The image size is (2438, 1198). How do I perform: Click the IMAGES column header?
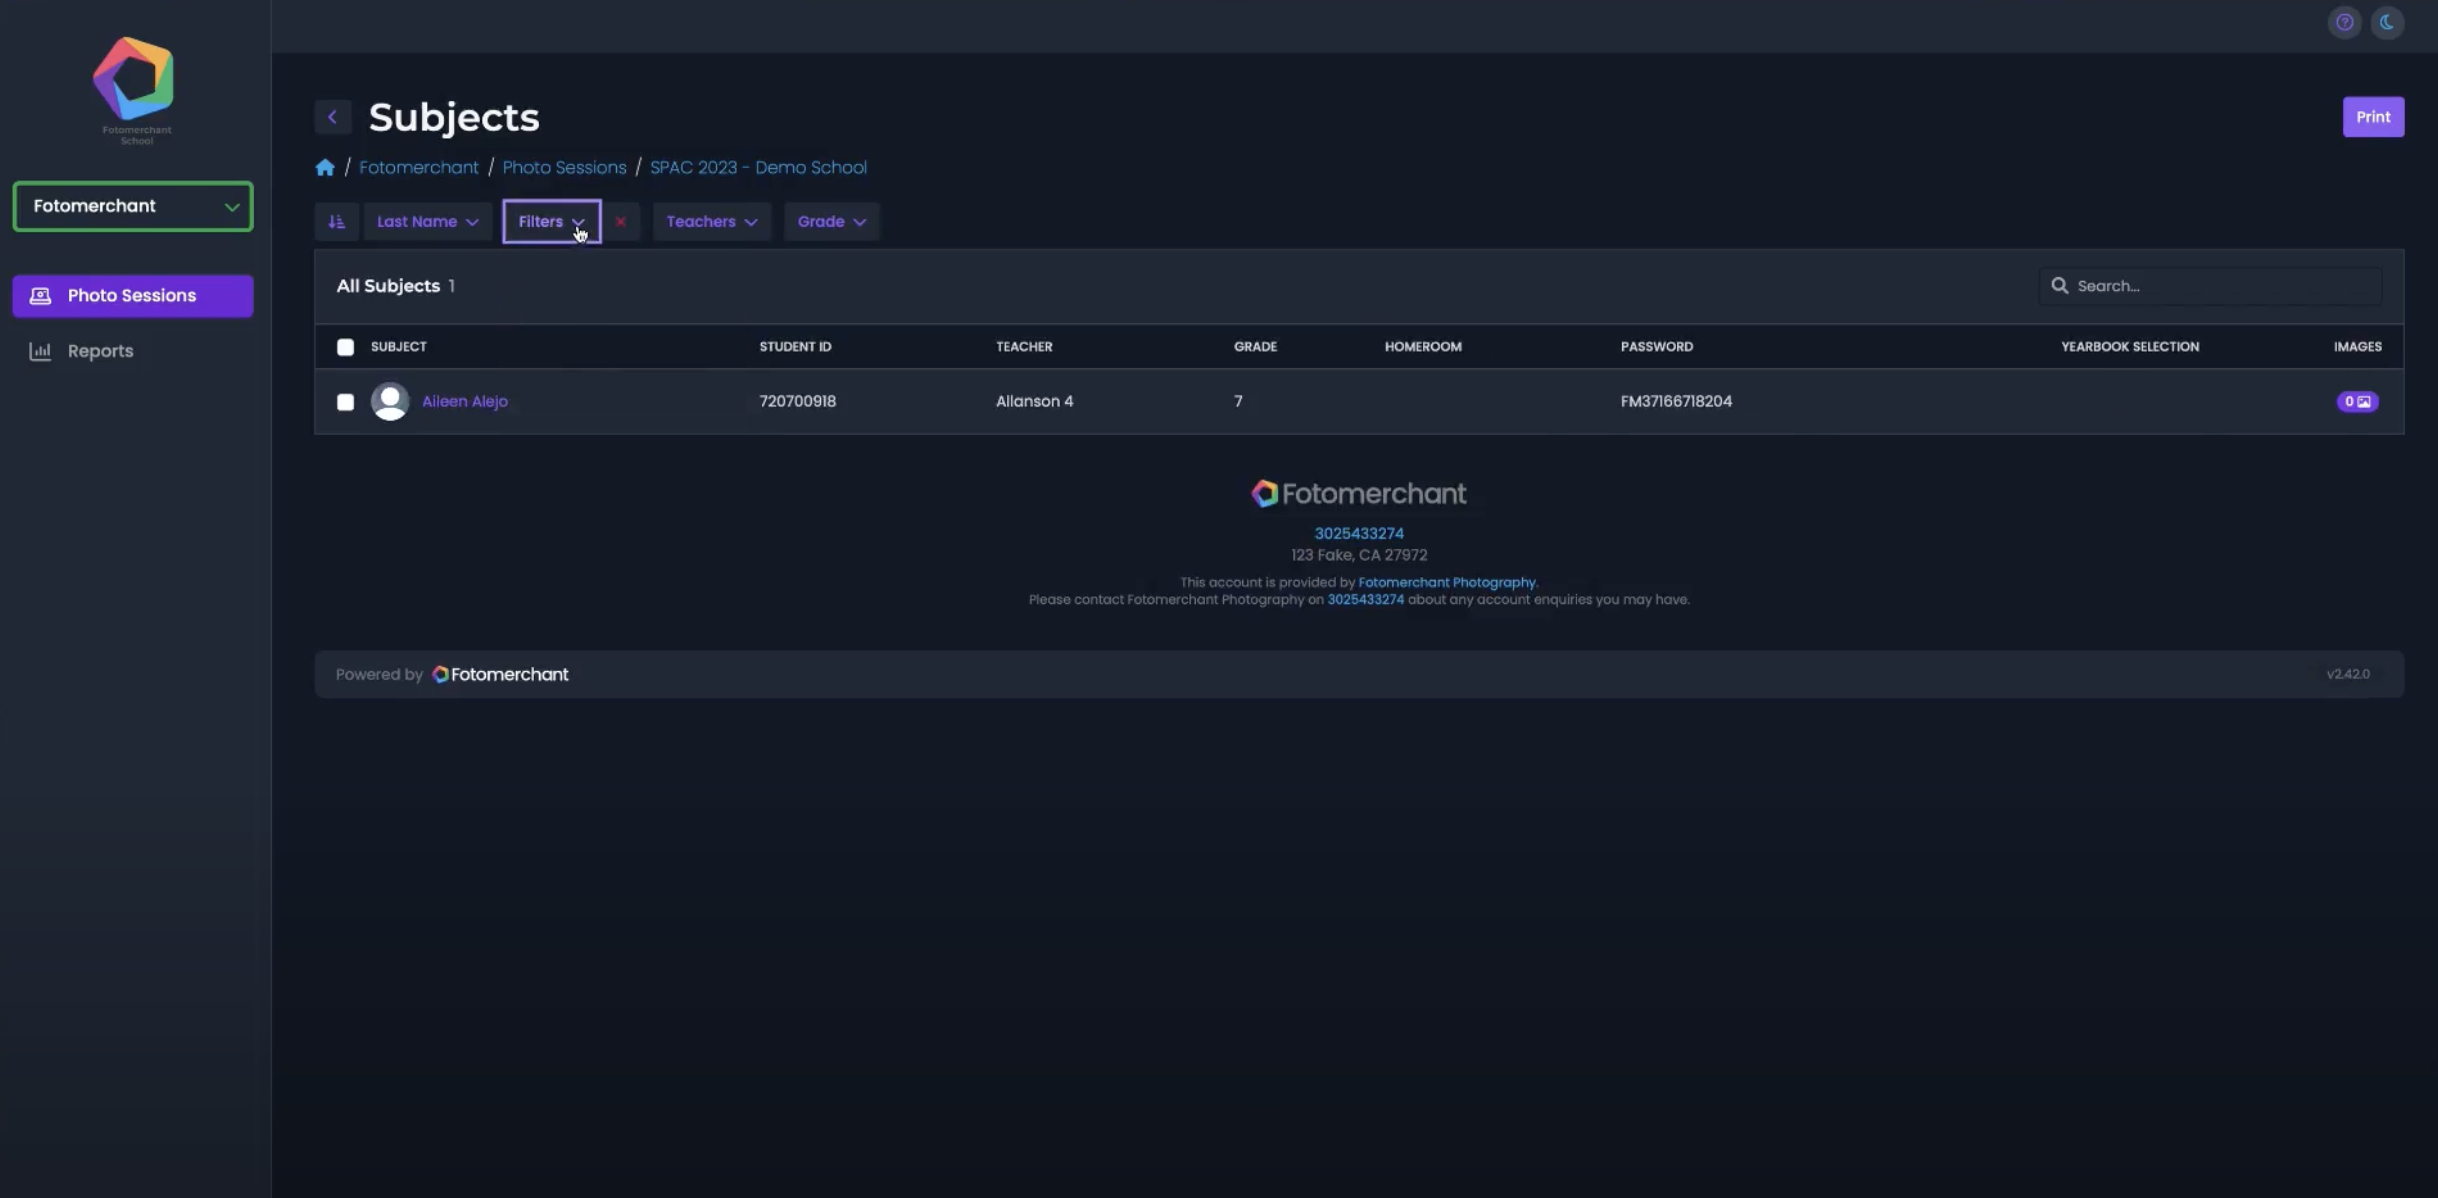pyautogui.click(x=2357, y=347)
